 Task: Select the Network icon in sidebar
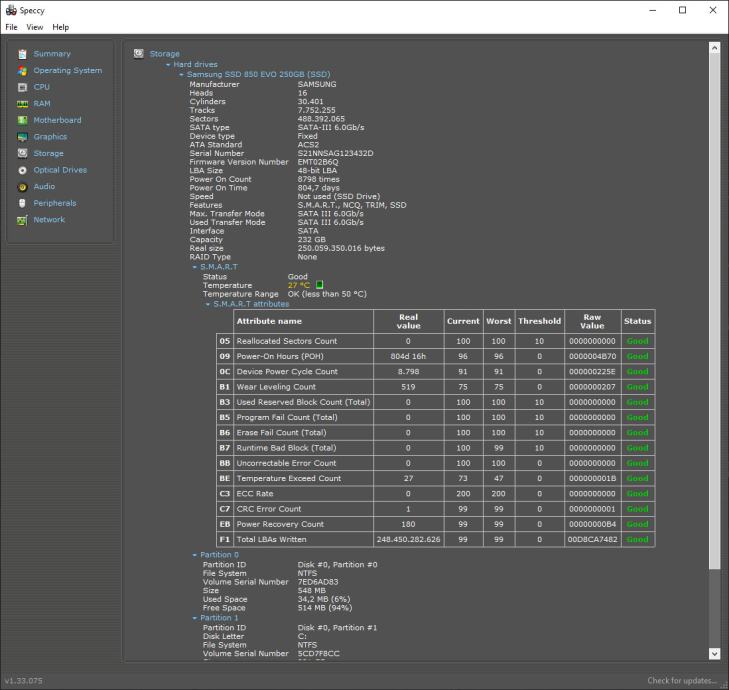tap(22, 220)
